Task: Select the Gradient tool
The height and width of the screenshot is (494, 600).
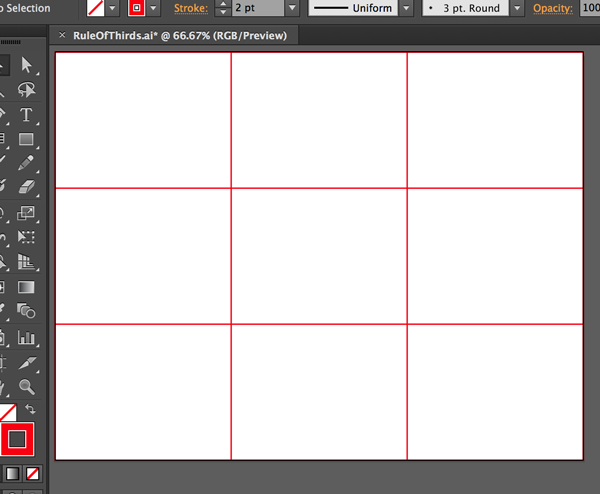Action: coord(26,287)
